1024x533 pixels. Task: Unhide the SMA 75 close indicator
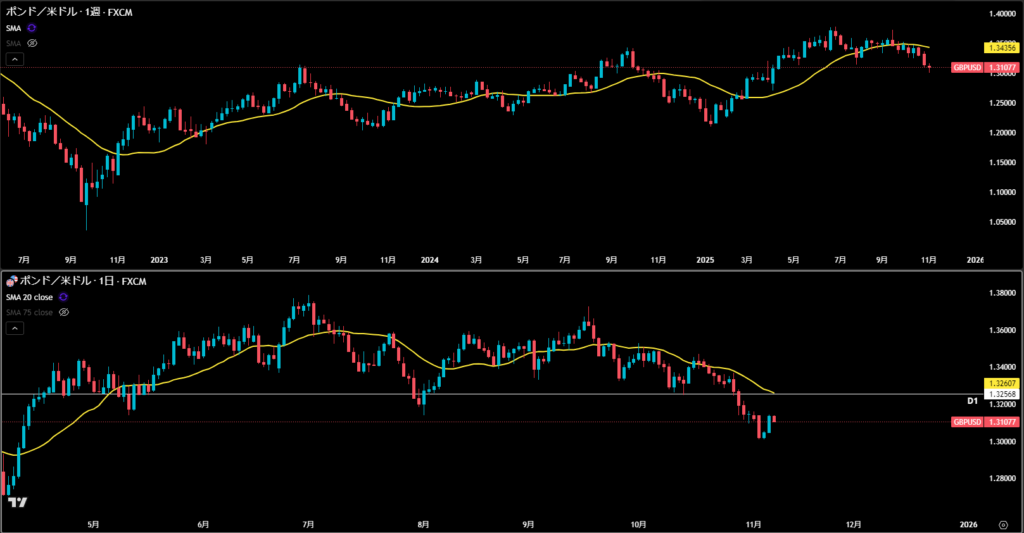(x=62, y=312)
